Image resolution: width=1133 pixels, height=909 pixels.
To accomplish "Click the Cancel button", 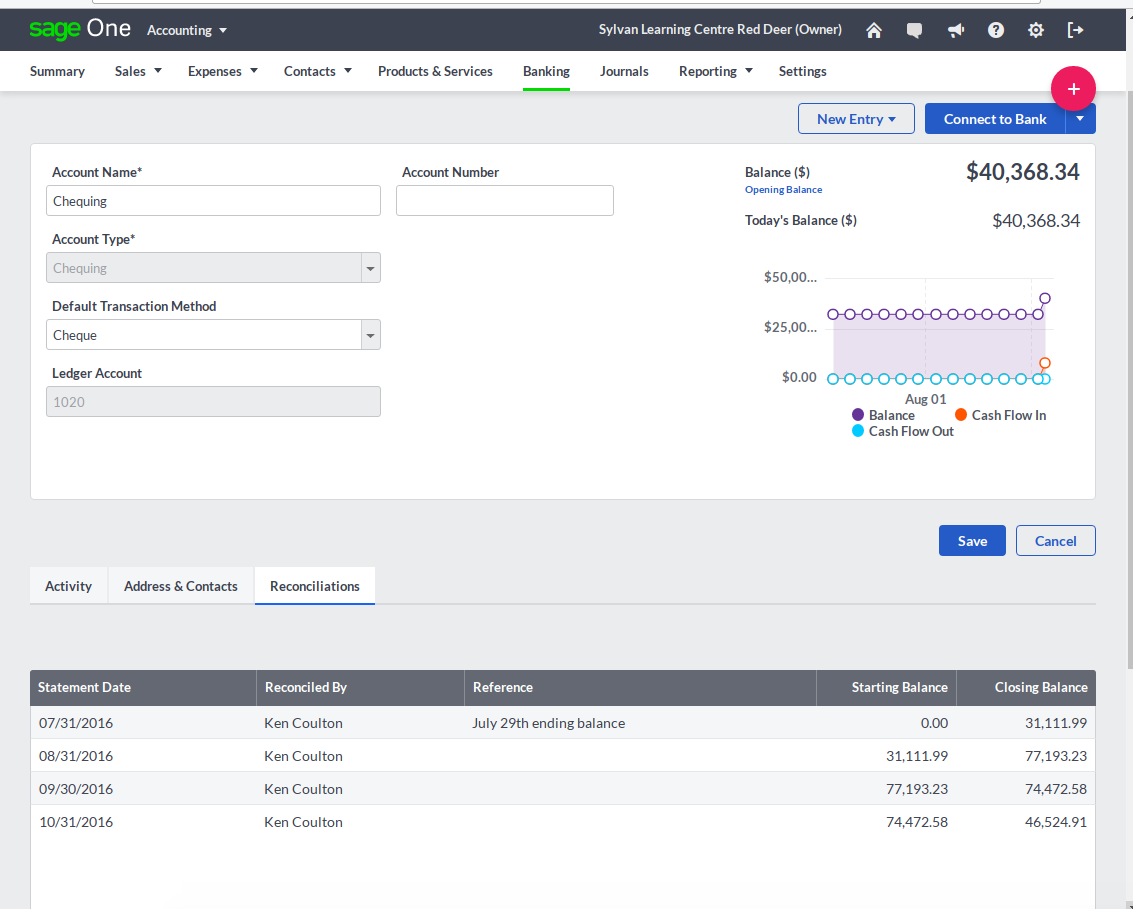I will (x=1056, y=540).
